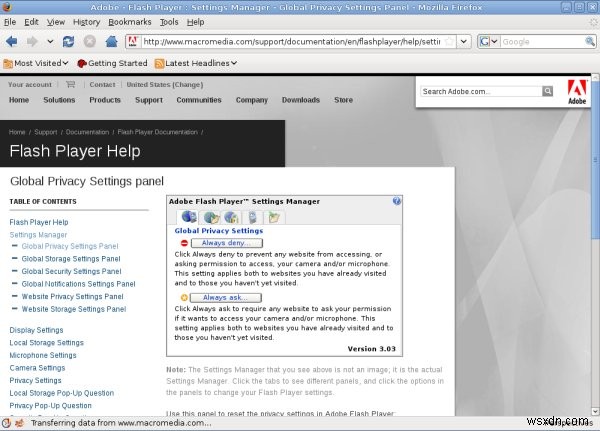The width and height of the screenshot is (600, 431).
Task: Click the Always deny button
Action: click(227, 243)
